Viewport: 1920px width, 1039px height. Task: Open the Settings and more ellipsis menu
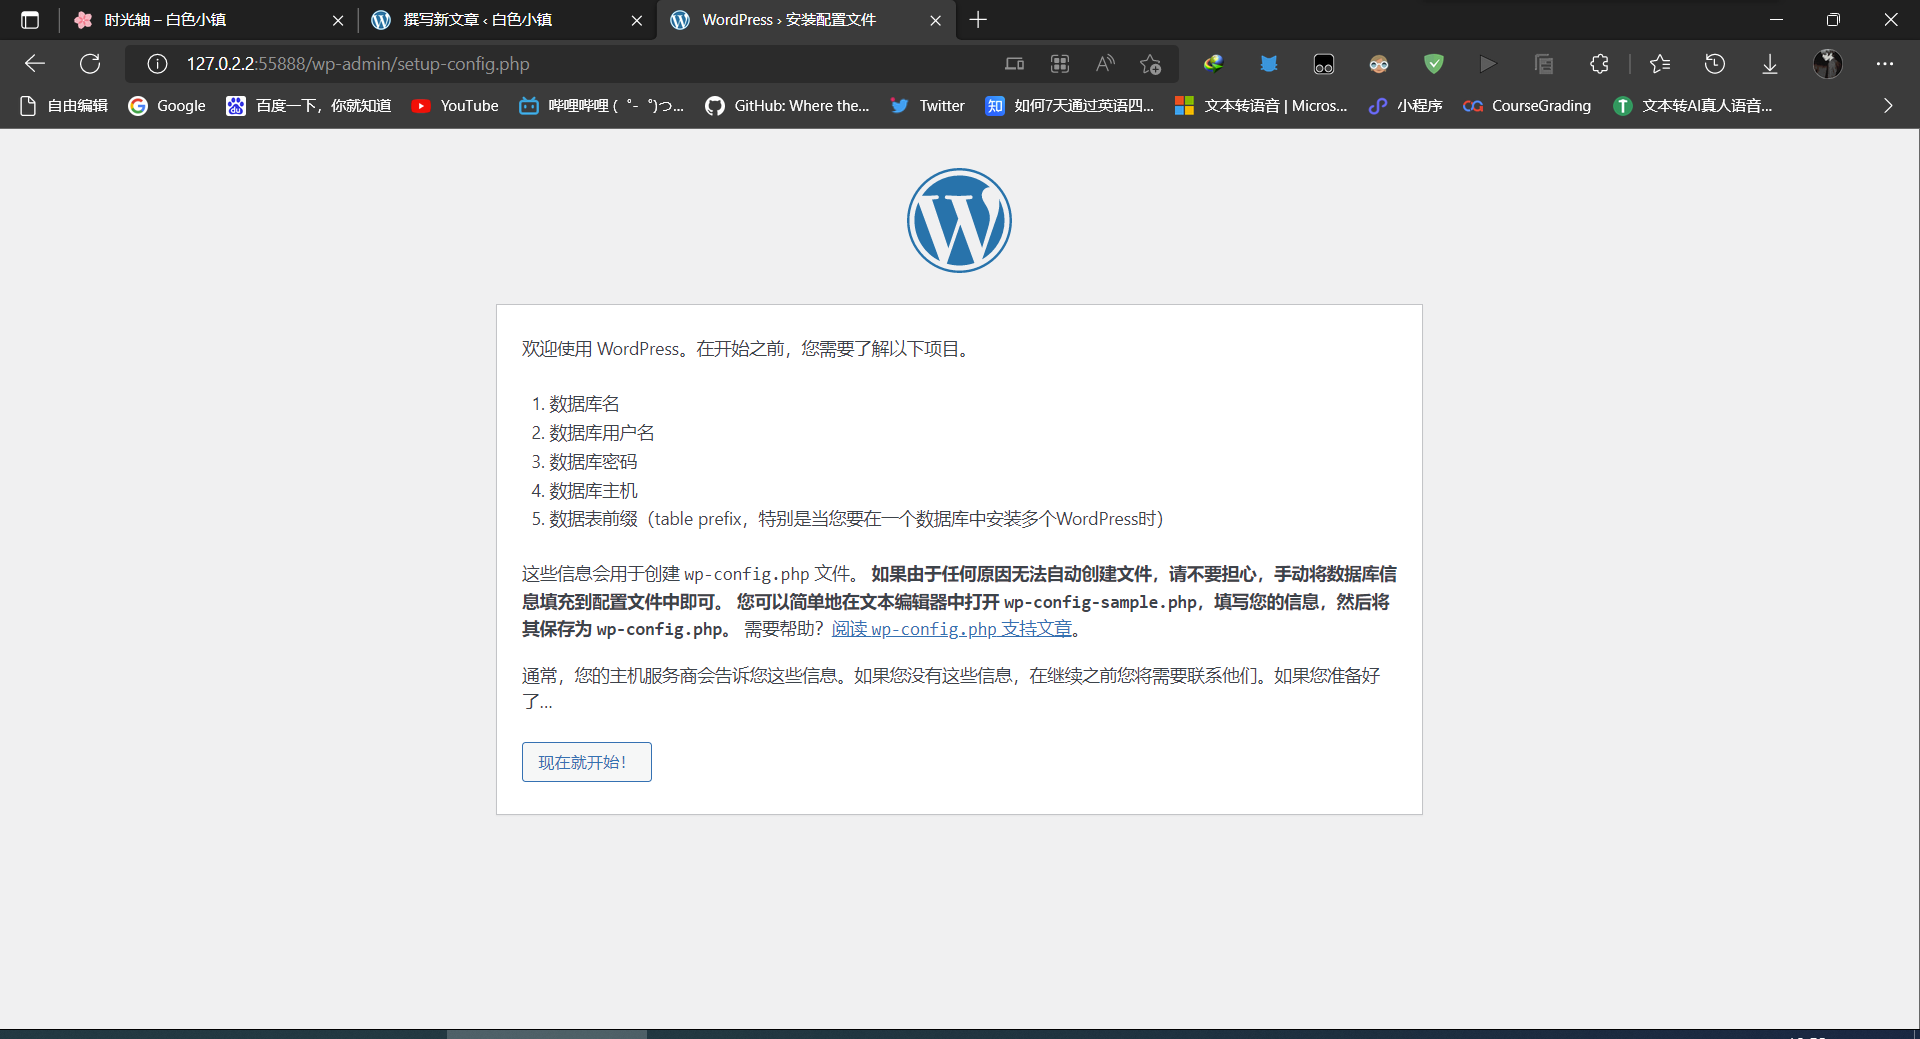[1884, 64]
